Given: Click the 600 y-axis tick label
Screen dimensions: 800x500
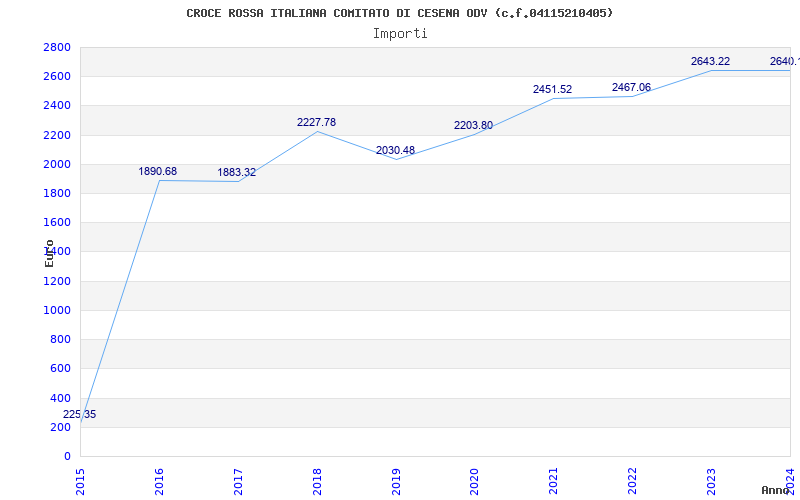Looking at the screenshot, I should 61,368.
